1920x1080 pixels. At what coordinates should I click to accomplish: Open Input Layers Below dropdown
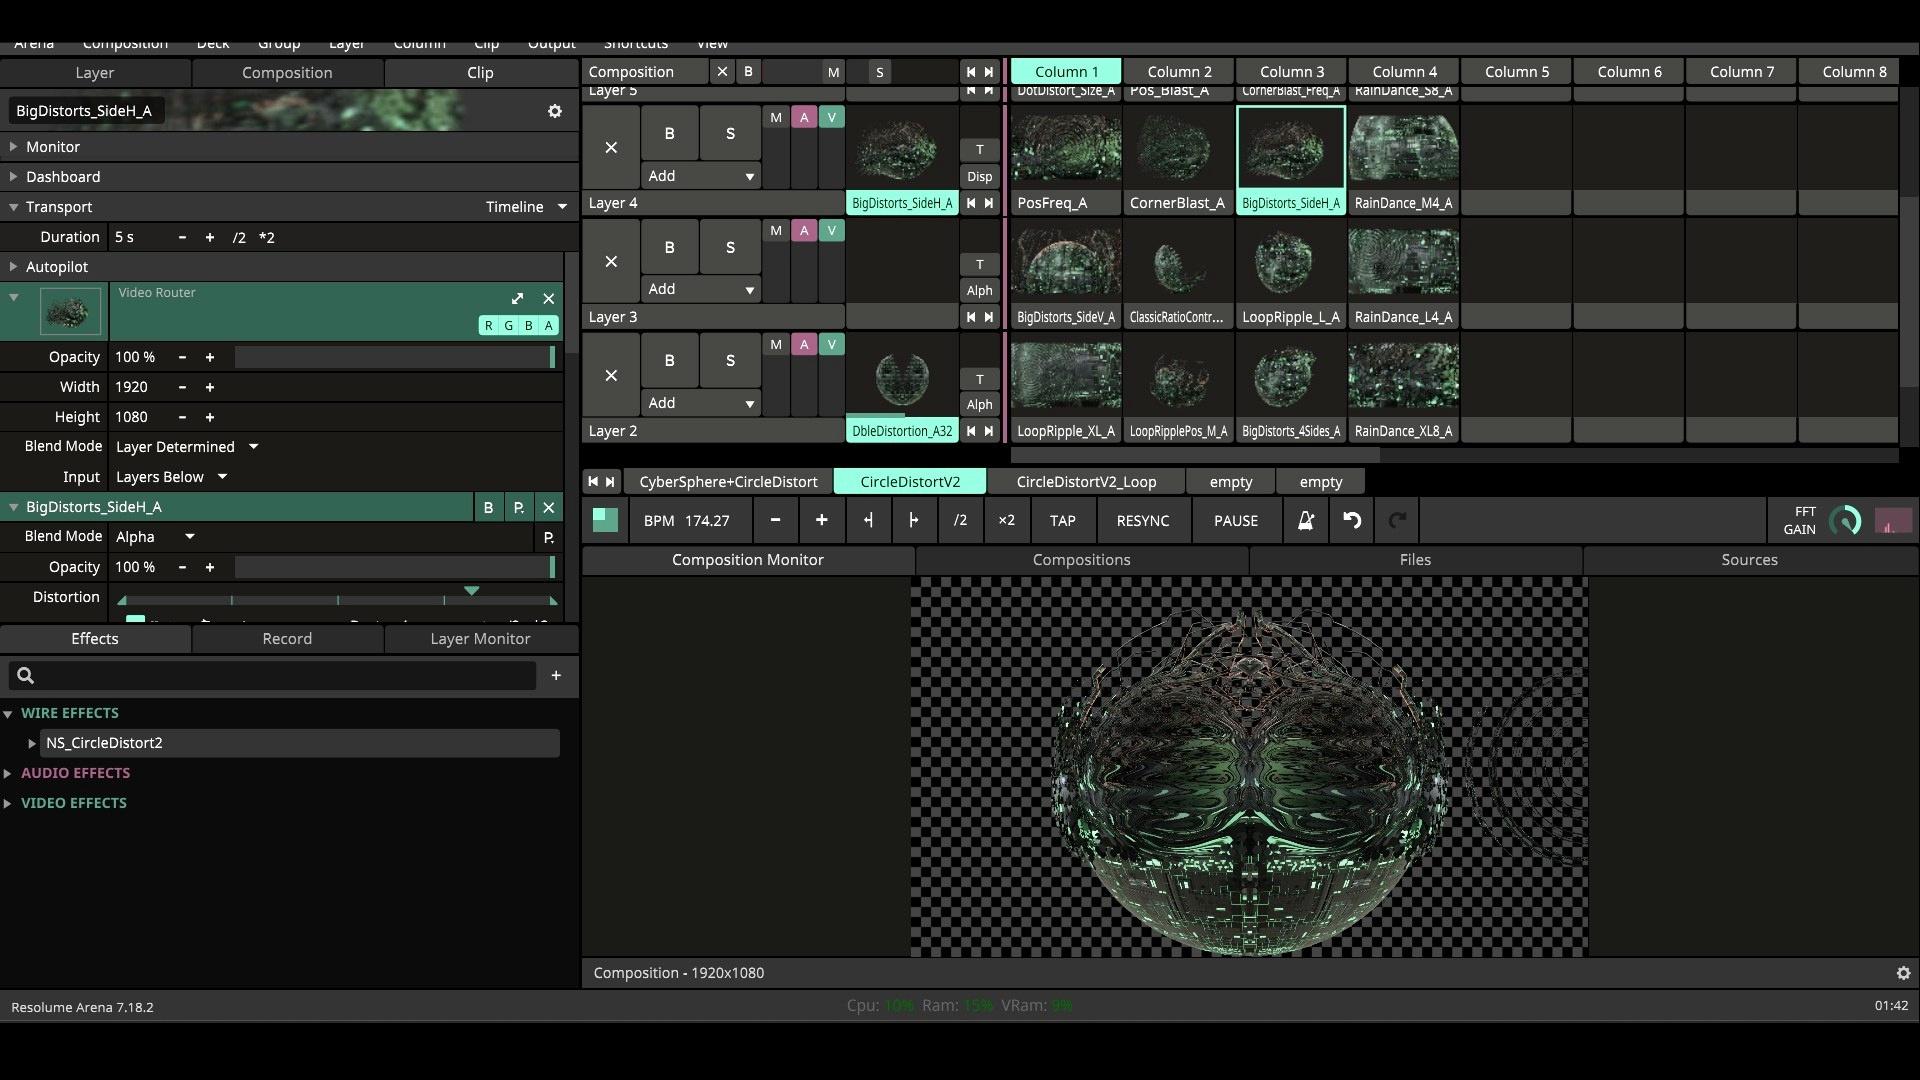[171, 477]
